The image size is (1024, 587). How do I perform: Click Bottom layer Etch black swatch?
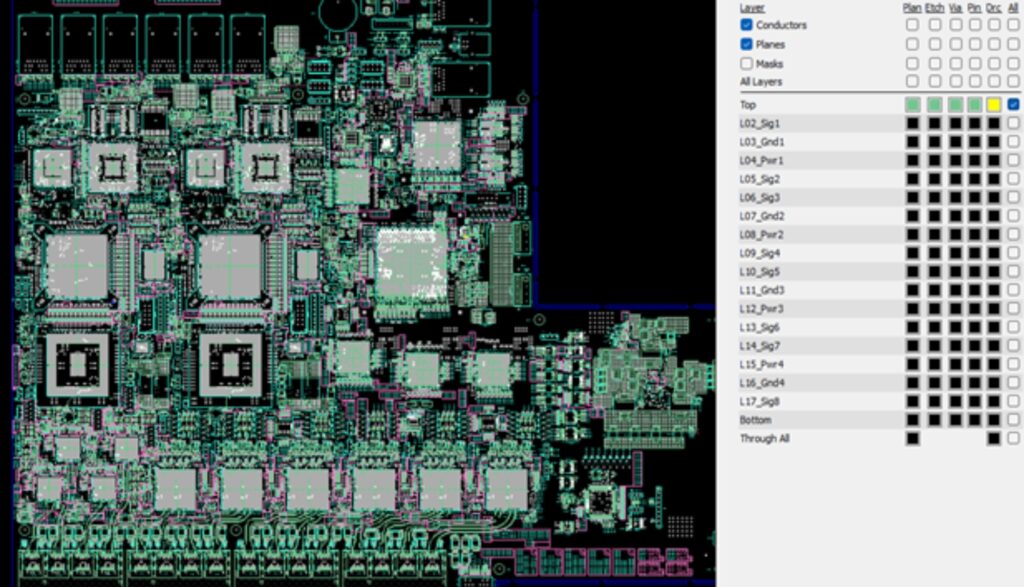click(x=935, y=420)
